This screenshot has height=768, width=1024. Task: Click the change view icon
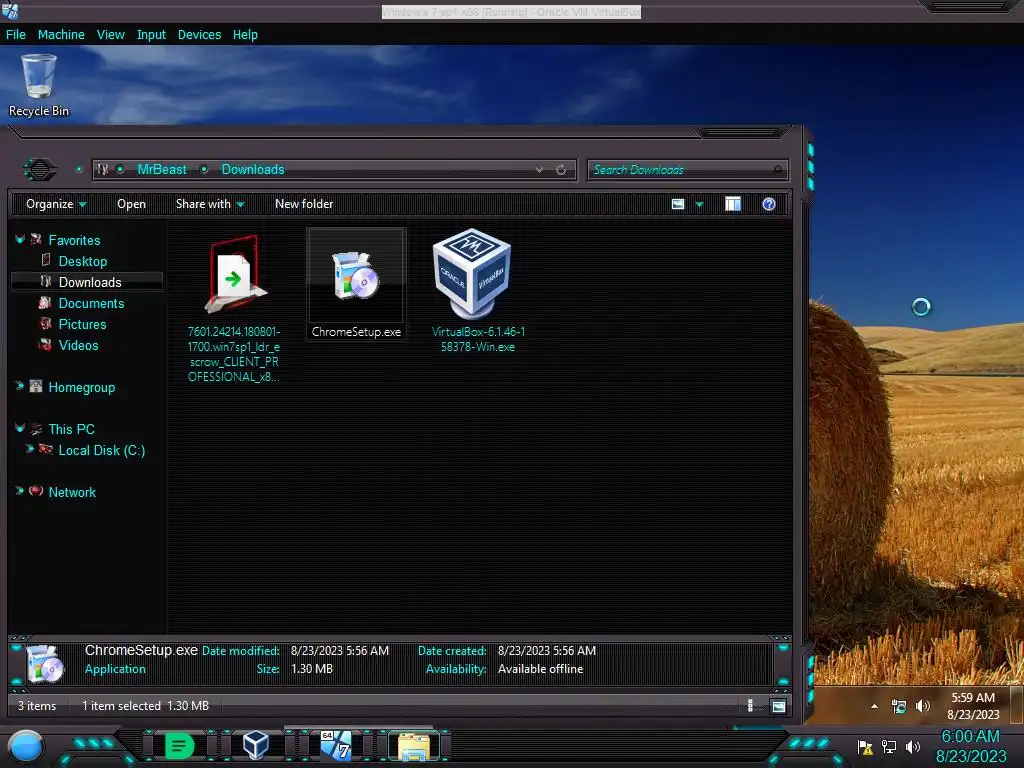coord(678,204)
